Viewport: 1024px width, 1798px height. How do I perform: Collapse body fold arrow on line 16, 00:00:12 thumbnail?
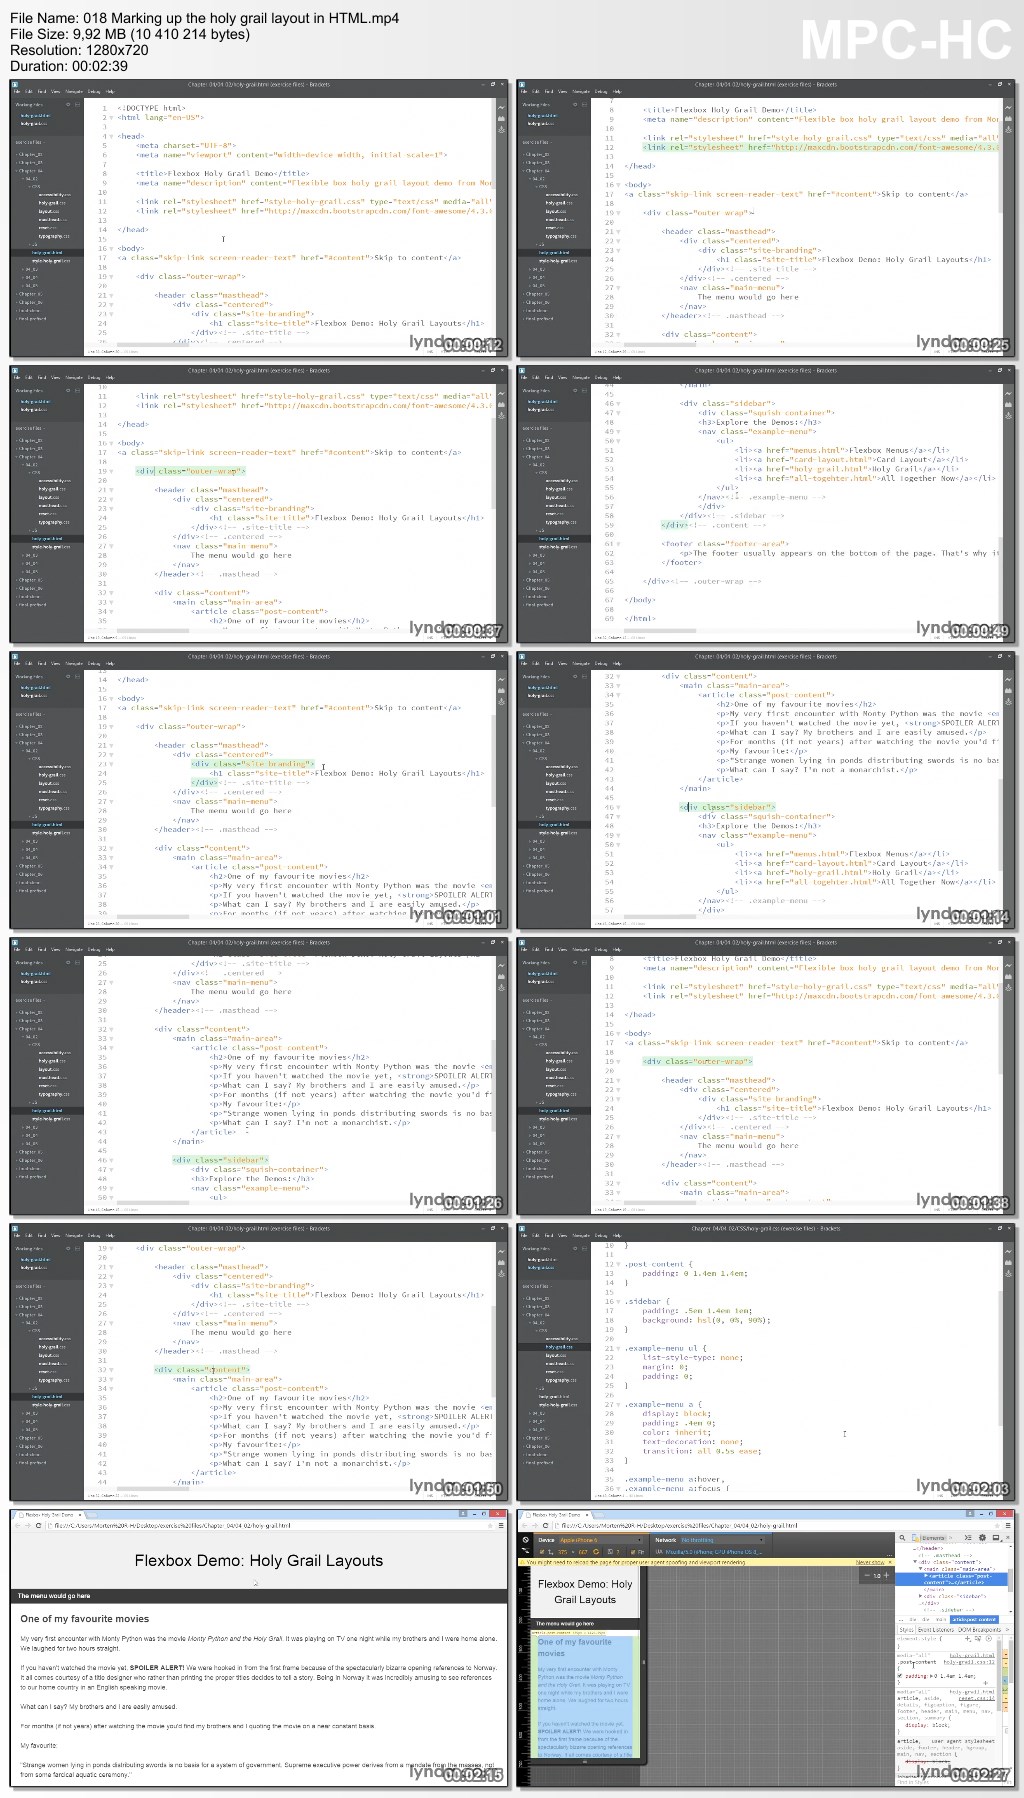(x=111, y=248)
